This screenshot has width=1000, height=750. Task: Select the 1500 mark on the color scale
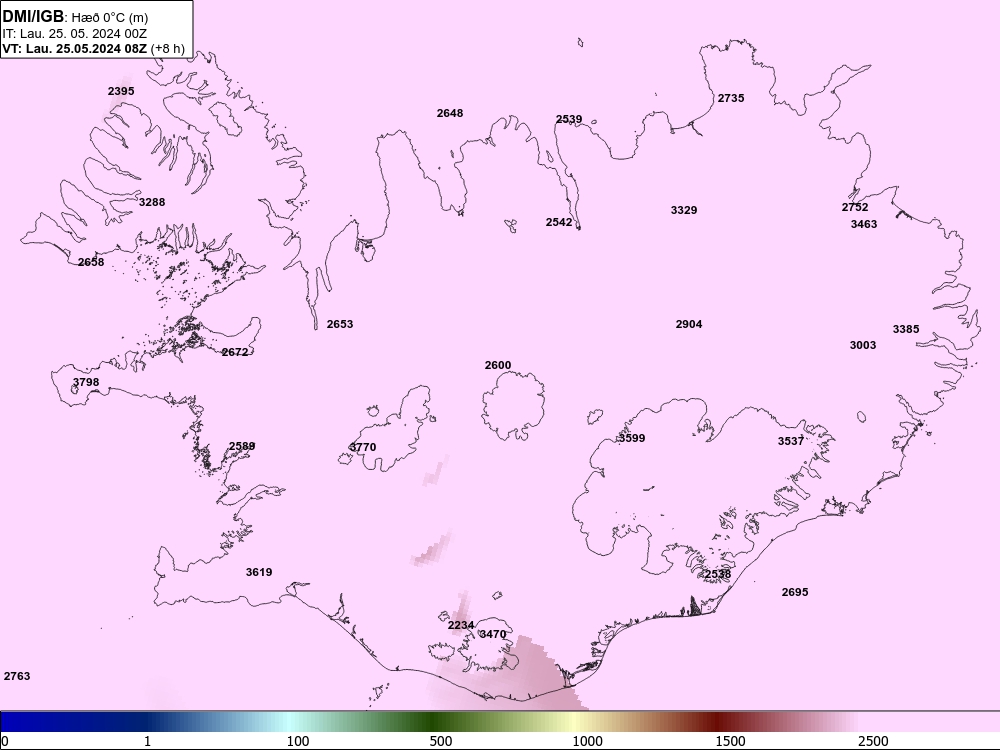coord(730,741)
